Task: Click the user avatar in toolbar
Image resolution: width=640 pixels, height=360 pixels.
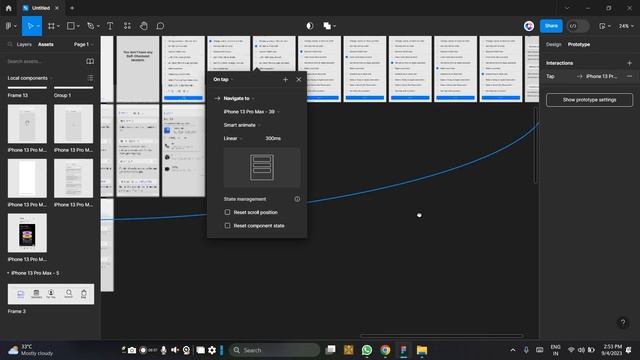Action: pos(529,26)
